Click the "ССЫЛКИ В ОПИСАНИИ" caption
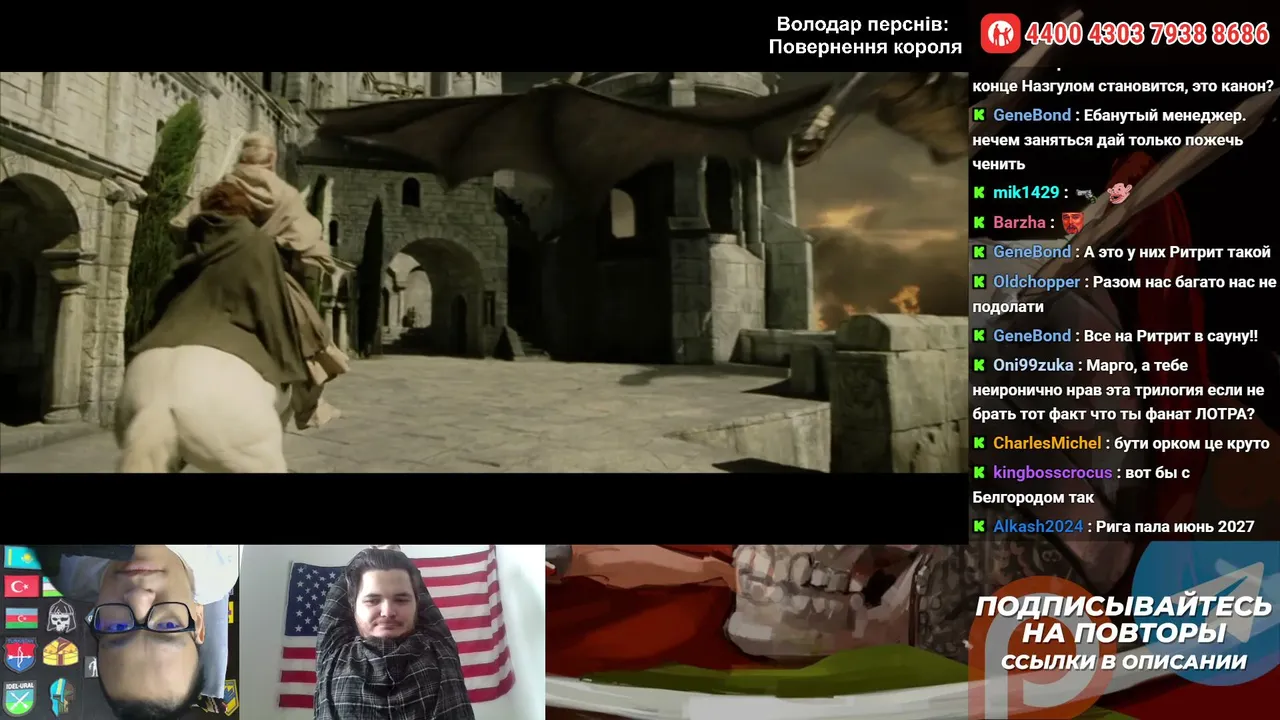The height and width of the screenshot is (720, 1280). 1124,662
